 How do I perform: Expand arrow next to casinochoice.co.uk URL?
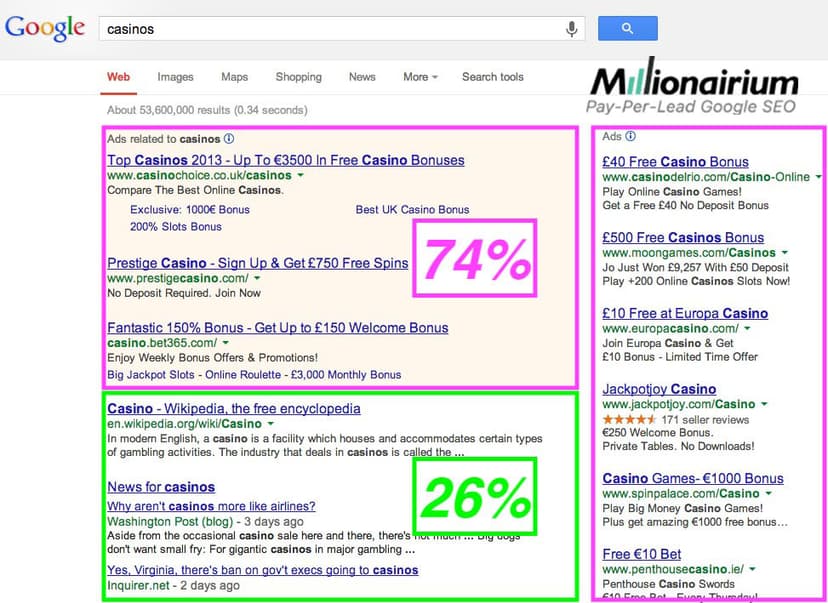click(301, 176)
